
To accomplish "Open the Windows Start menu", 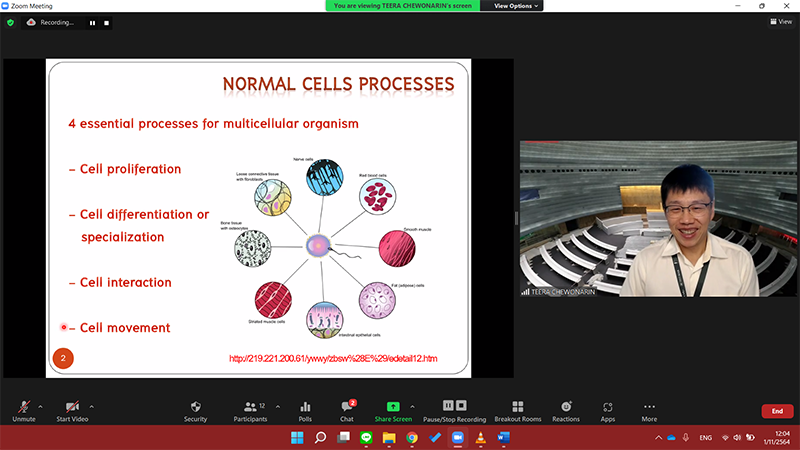I will [297, 438].
